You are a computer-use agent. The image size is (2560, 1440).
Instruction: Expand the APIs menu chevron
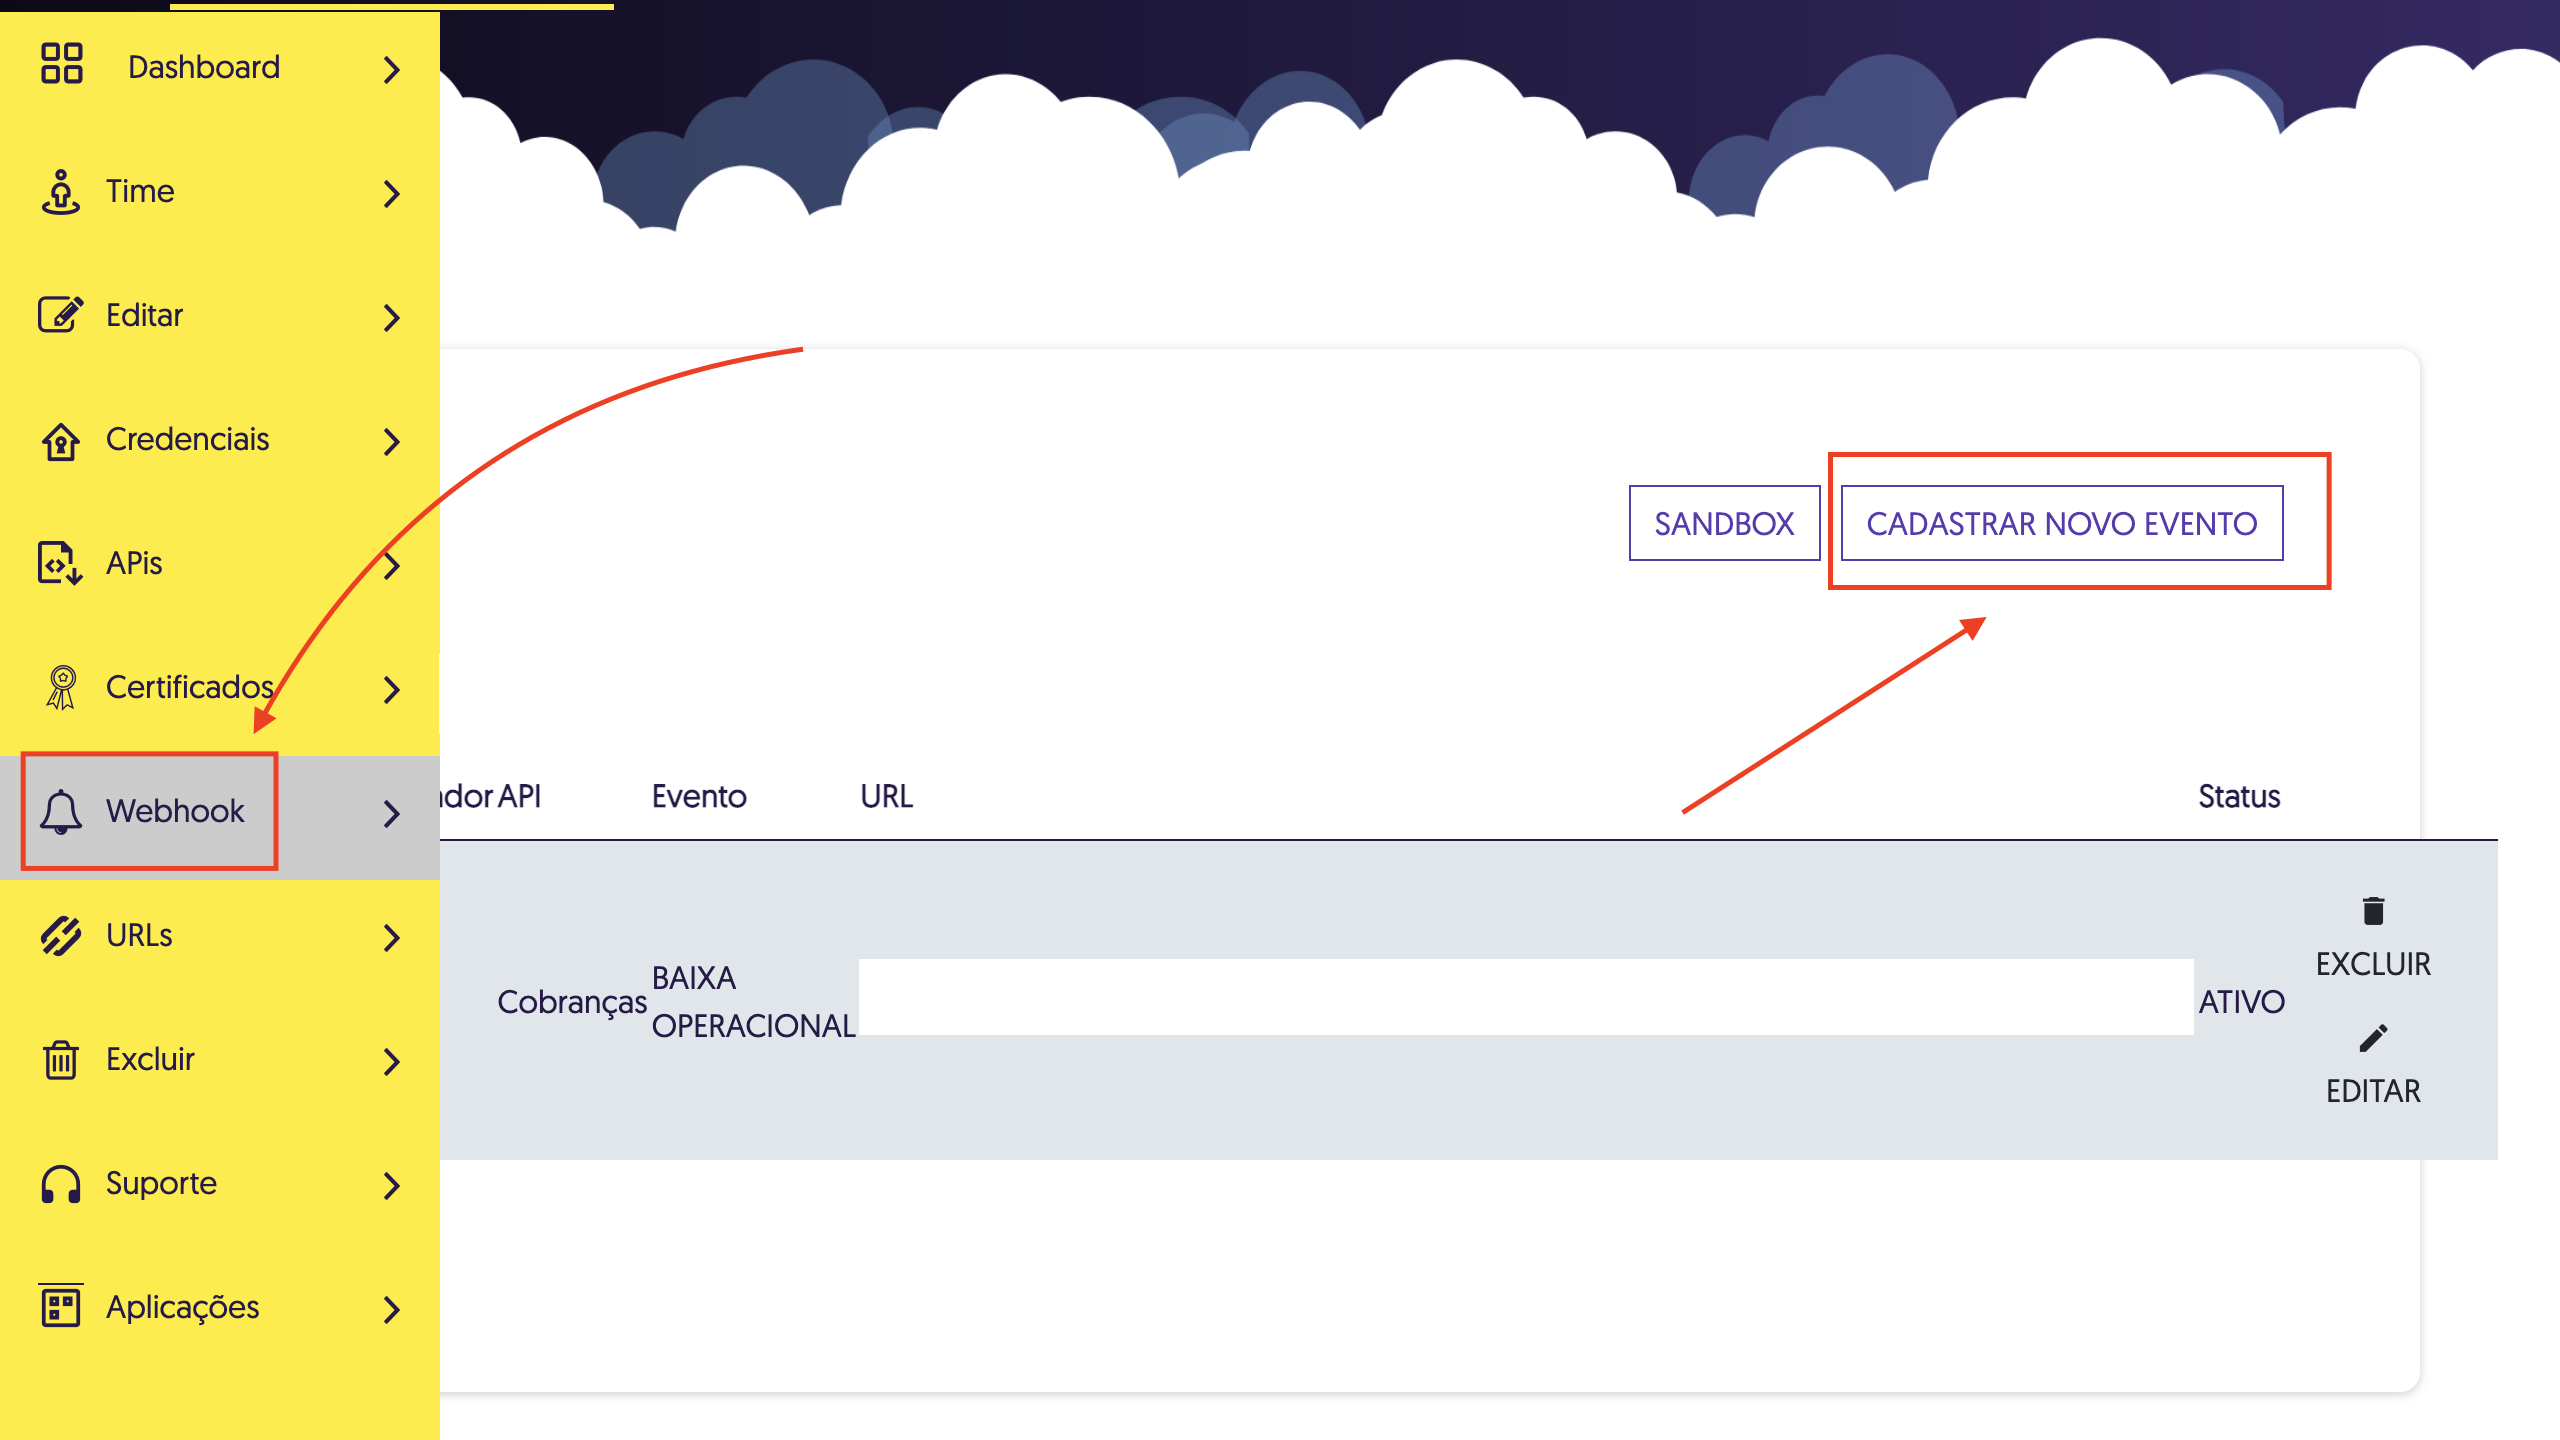click(x=392, y=565)
